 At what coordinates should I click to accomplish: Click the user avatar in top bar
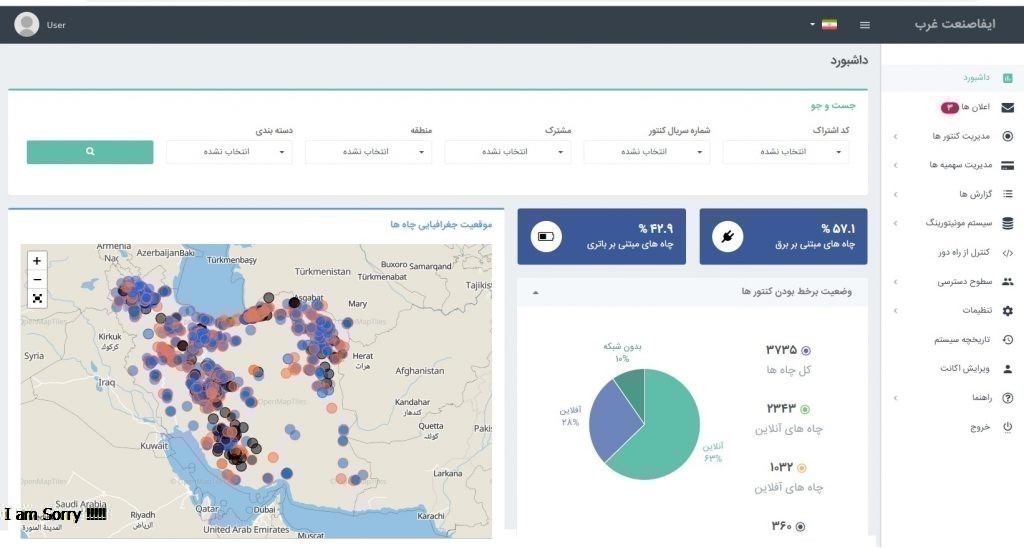tap(27, 25)
